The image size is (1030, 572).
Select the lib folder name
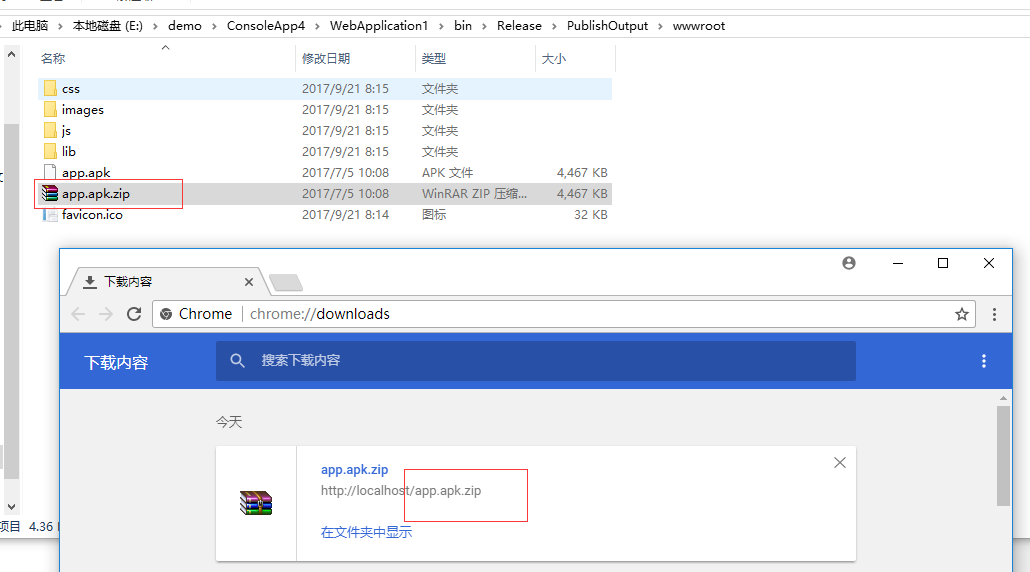tap(69, 152)
